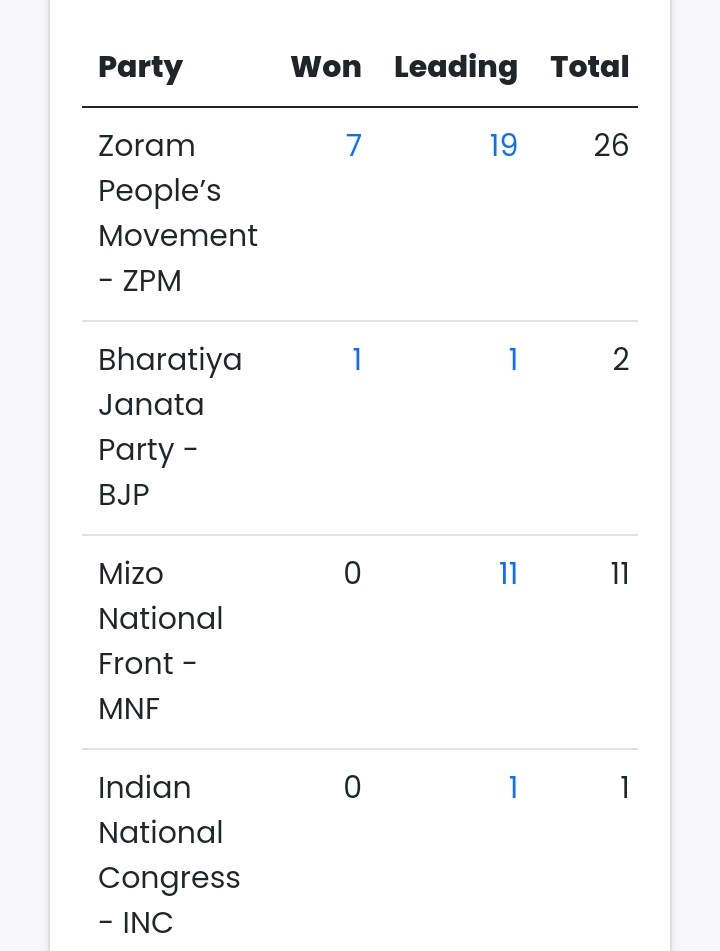This screenshot has height=951, width=720.
Task: Click the Party column header
Action: [x=140, y=67]
